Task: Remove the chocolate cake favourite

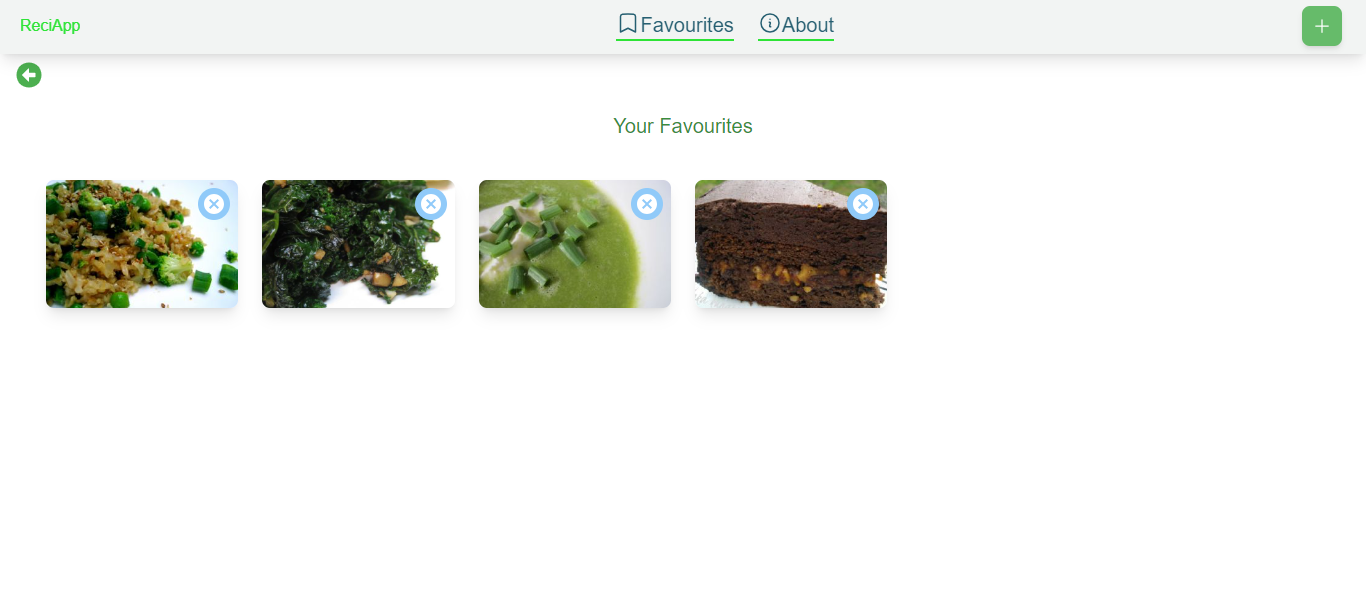Action: [x=863, y=204]
